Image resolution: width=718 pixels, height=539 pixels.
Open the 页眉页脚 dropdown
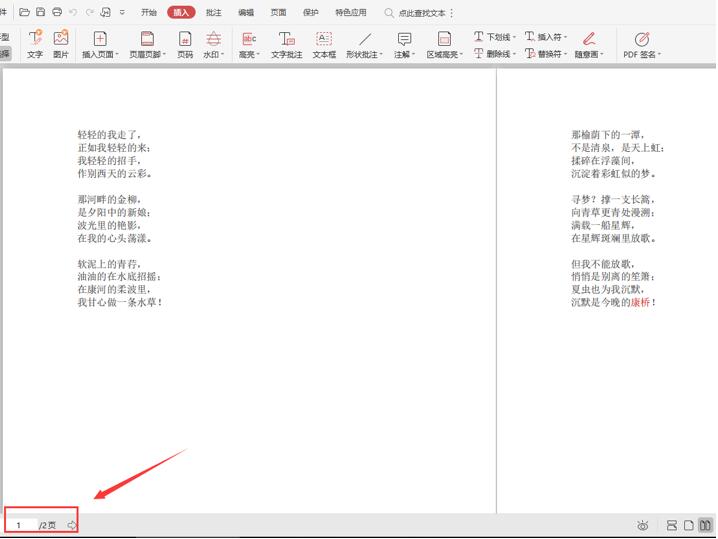(147, 44)
